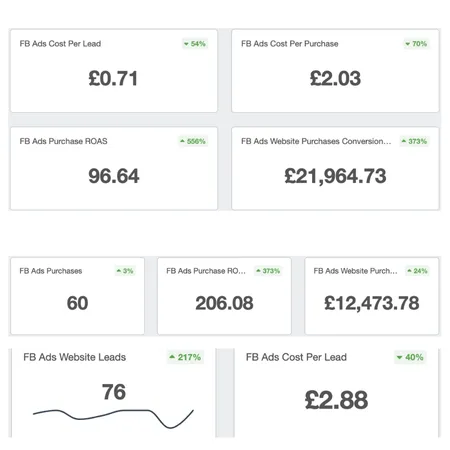Click the 373% badge on the 206.08 card
Viewport: 450px width, 450px height.
268,271
